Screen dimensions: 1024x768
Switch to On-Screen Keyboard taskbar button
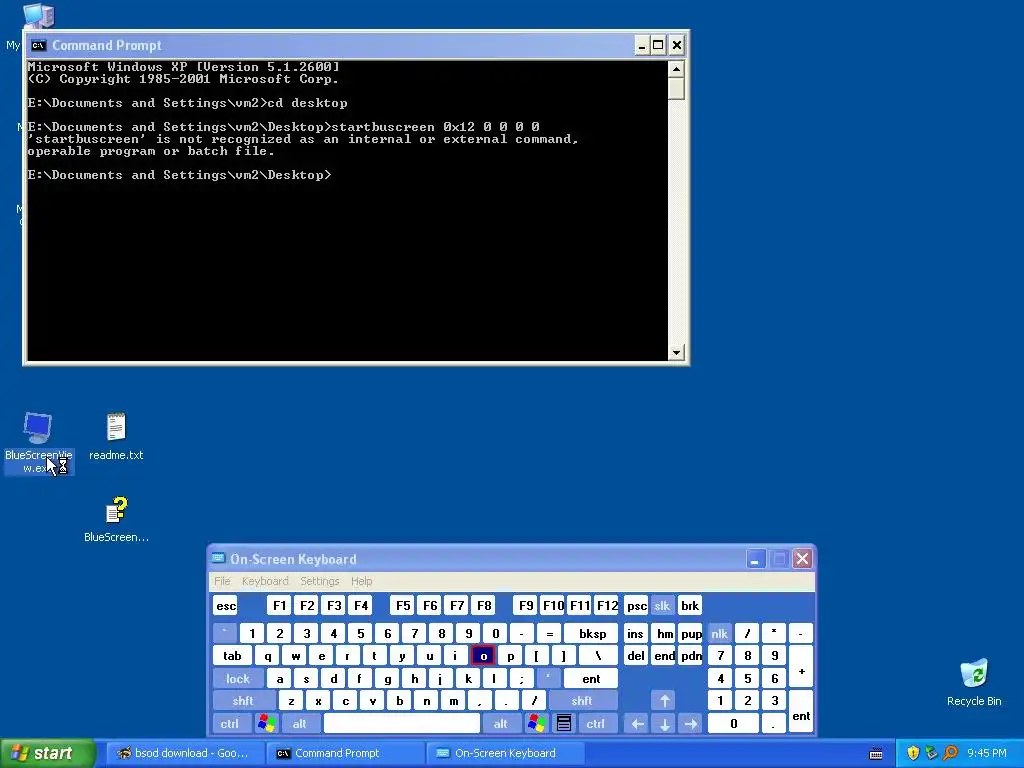[x=504, y=753]
